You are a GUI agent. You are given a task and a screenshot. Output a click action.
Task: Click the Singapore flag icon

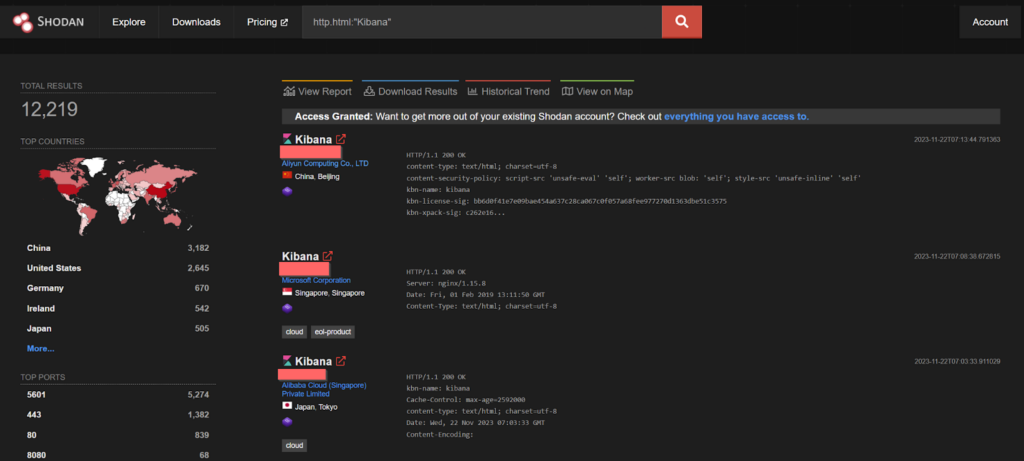(x=287, y=293)
